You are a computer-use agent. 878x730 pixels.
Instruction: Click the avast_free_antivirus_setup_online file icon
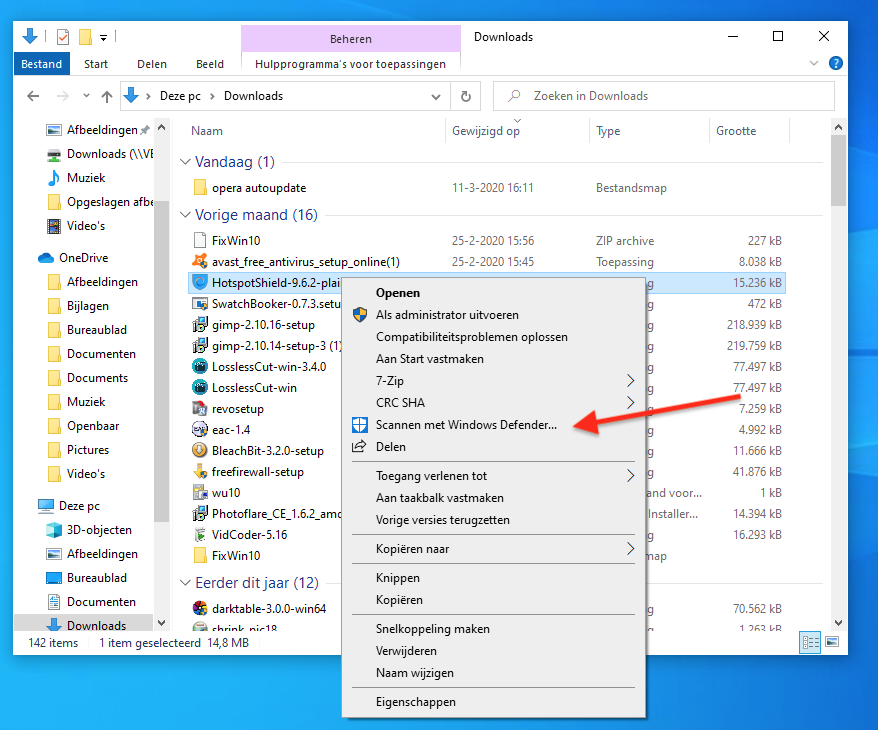point(200,262)
